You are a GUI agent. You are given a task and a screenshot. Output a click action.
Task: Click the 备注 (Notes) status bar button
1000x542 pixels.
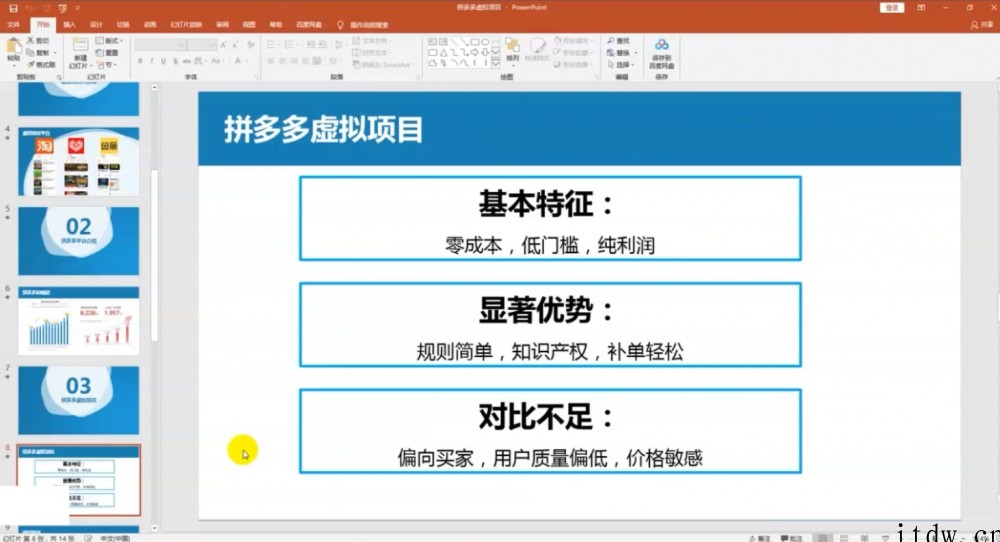[x=760, y=538]
